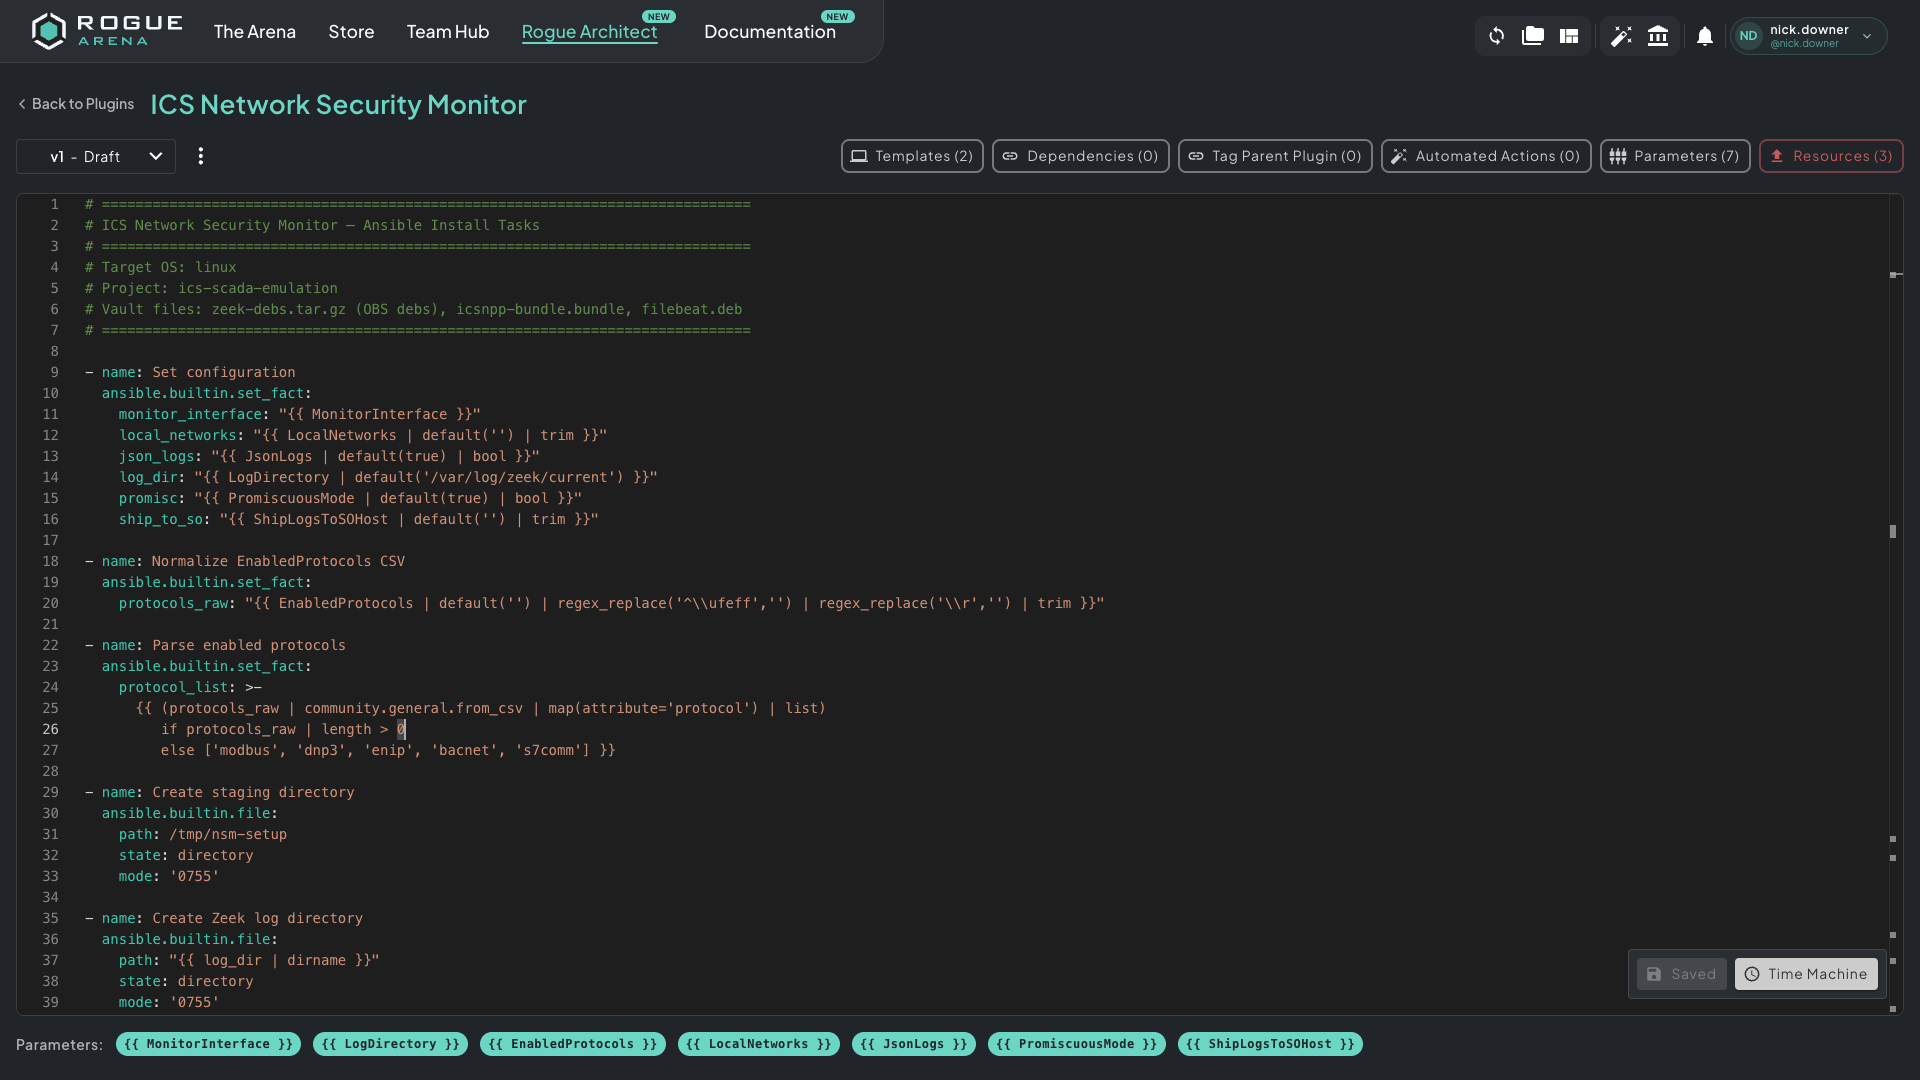Click the Saved floppy disk icon
Screen dimensions: 1920x1080
[1654, 974]
